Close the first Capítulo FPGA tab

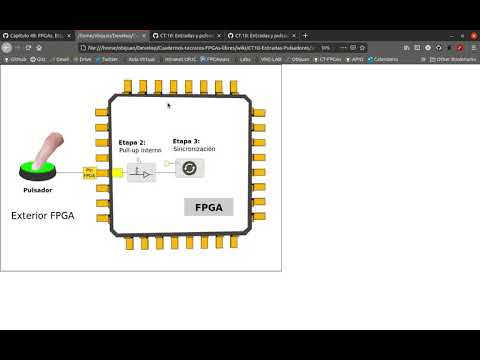[x=69, y=36]
